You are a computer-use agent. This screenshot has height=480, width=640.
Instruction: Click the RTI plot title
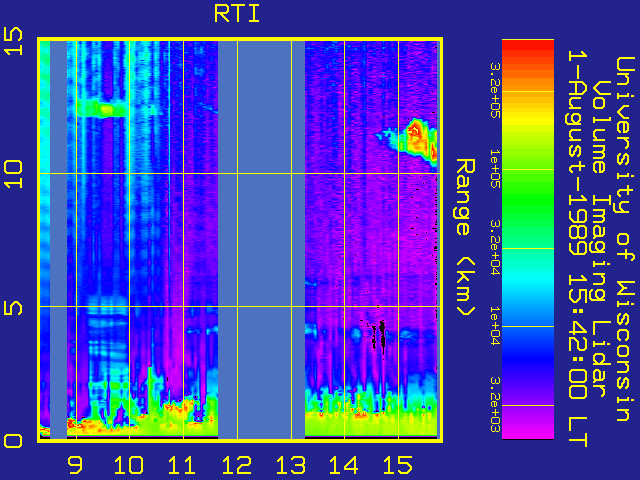point(237,14)
